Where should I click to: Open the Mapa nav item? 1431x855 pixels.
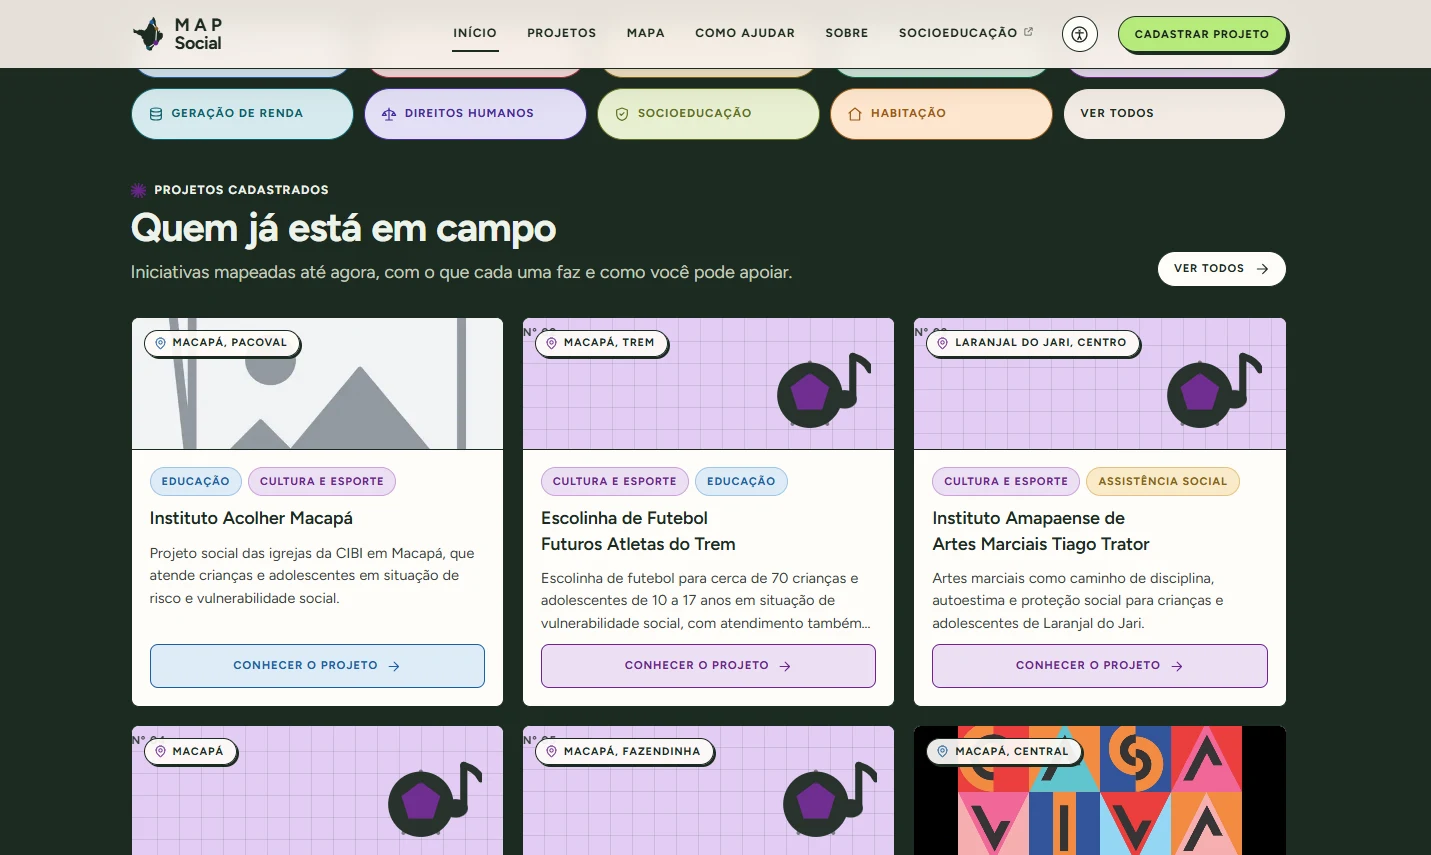(646, 33)
